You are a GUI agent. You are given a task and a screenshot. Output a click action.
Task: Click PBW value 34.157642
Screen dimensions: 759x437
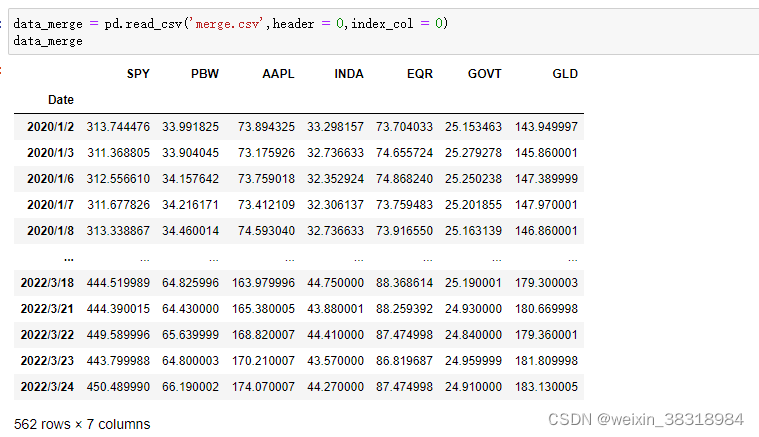(x=190, y=179)
